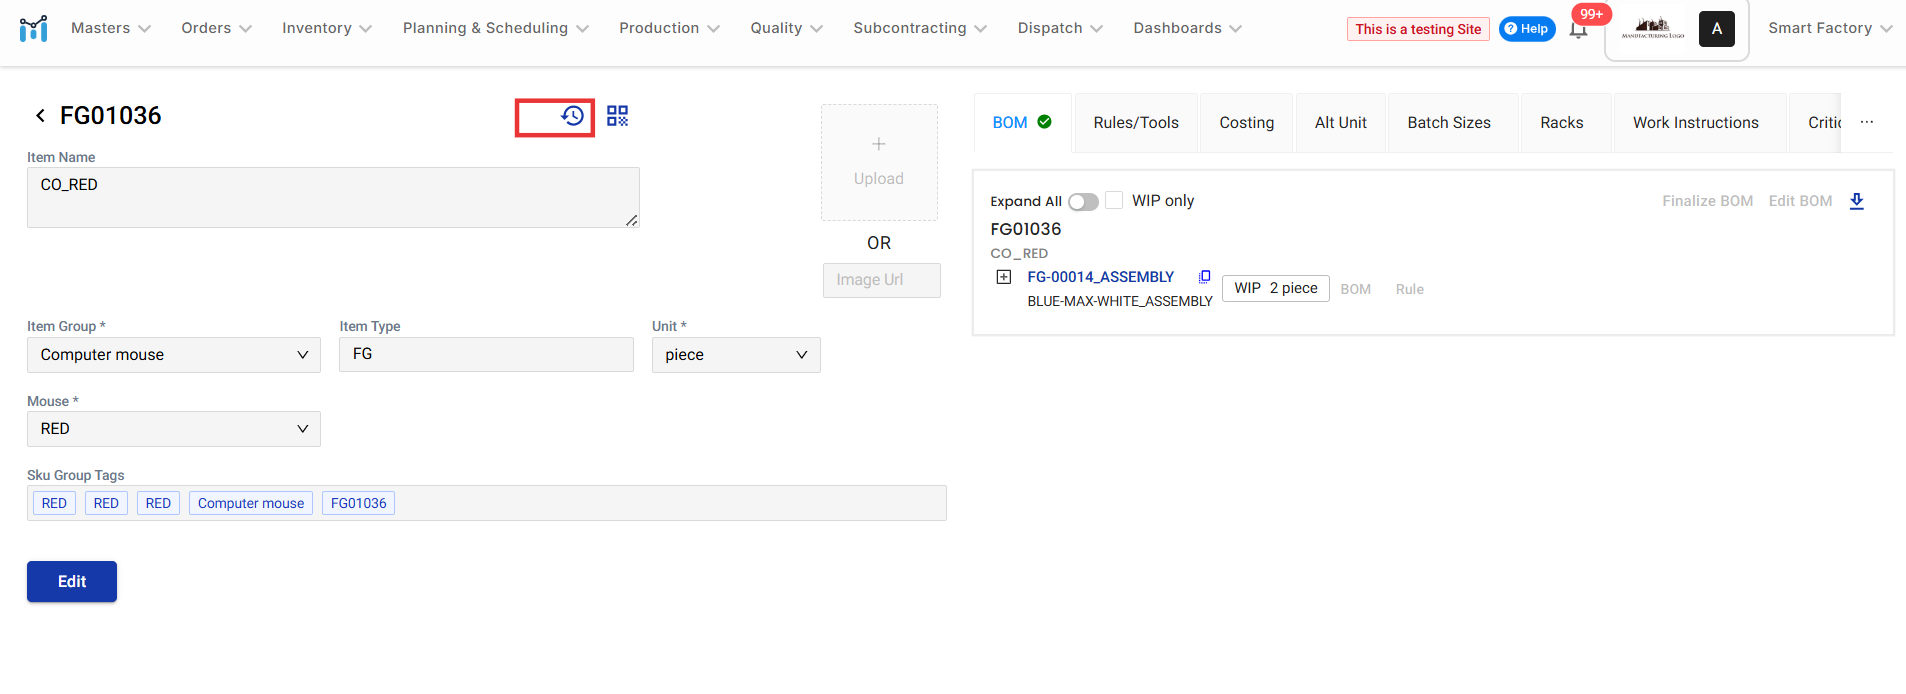Open the Inventory menu
1906x694 pixels.
(326, 28)
